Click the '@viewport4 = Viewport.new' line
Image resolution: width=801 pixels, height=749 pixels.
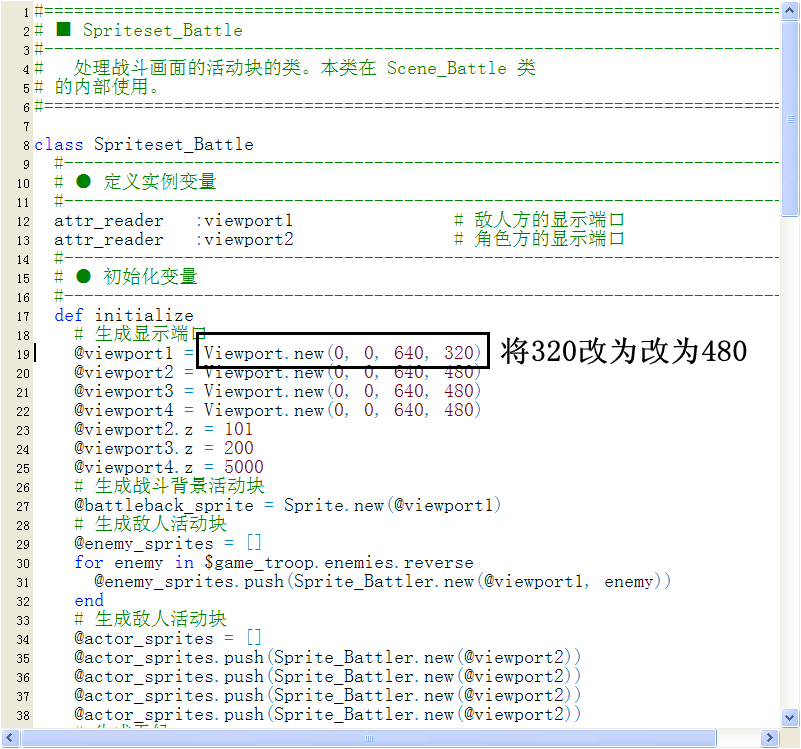277,410
